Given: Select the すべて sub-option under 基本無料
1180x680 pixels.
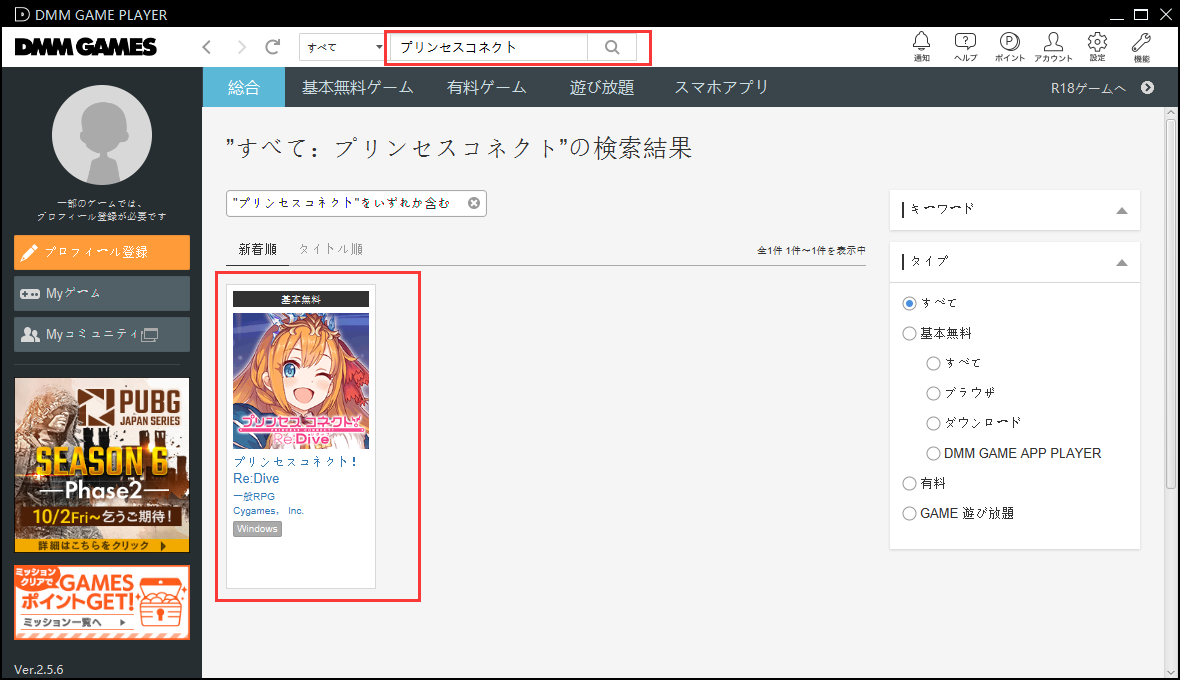Looking at the screenshot, I should tap(933, 363).
